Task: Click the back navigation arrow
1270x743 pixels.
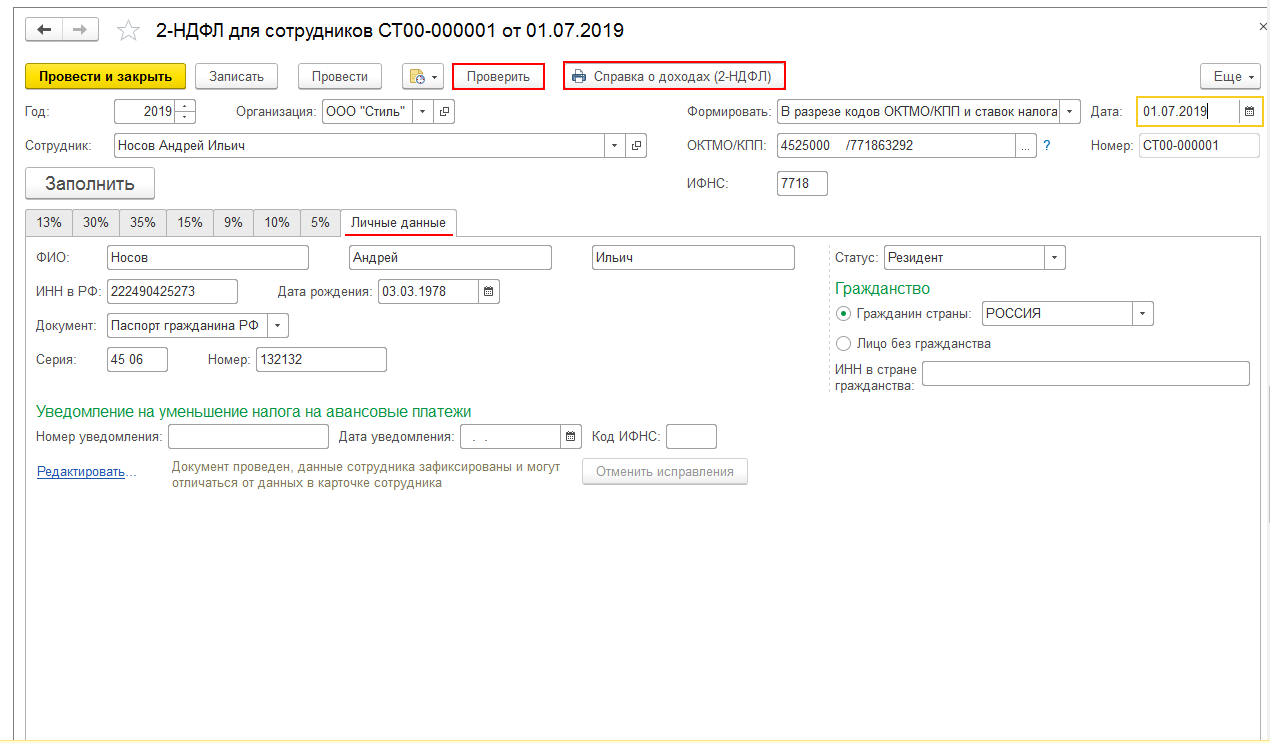Action: pos(44,30)
